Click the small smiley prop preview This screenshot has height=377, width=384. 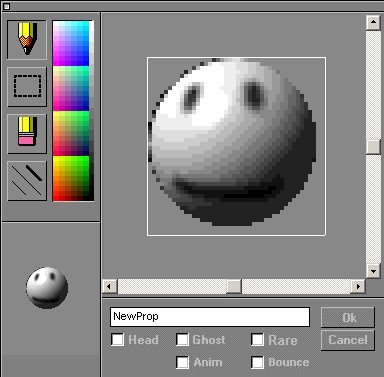[x=47, y=287]
